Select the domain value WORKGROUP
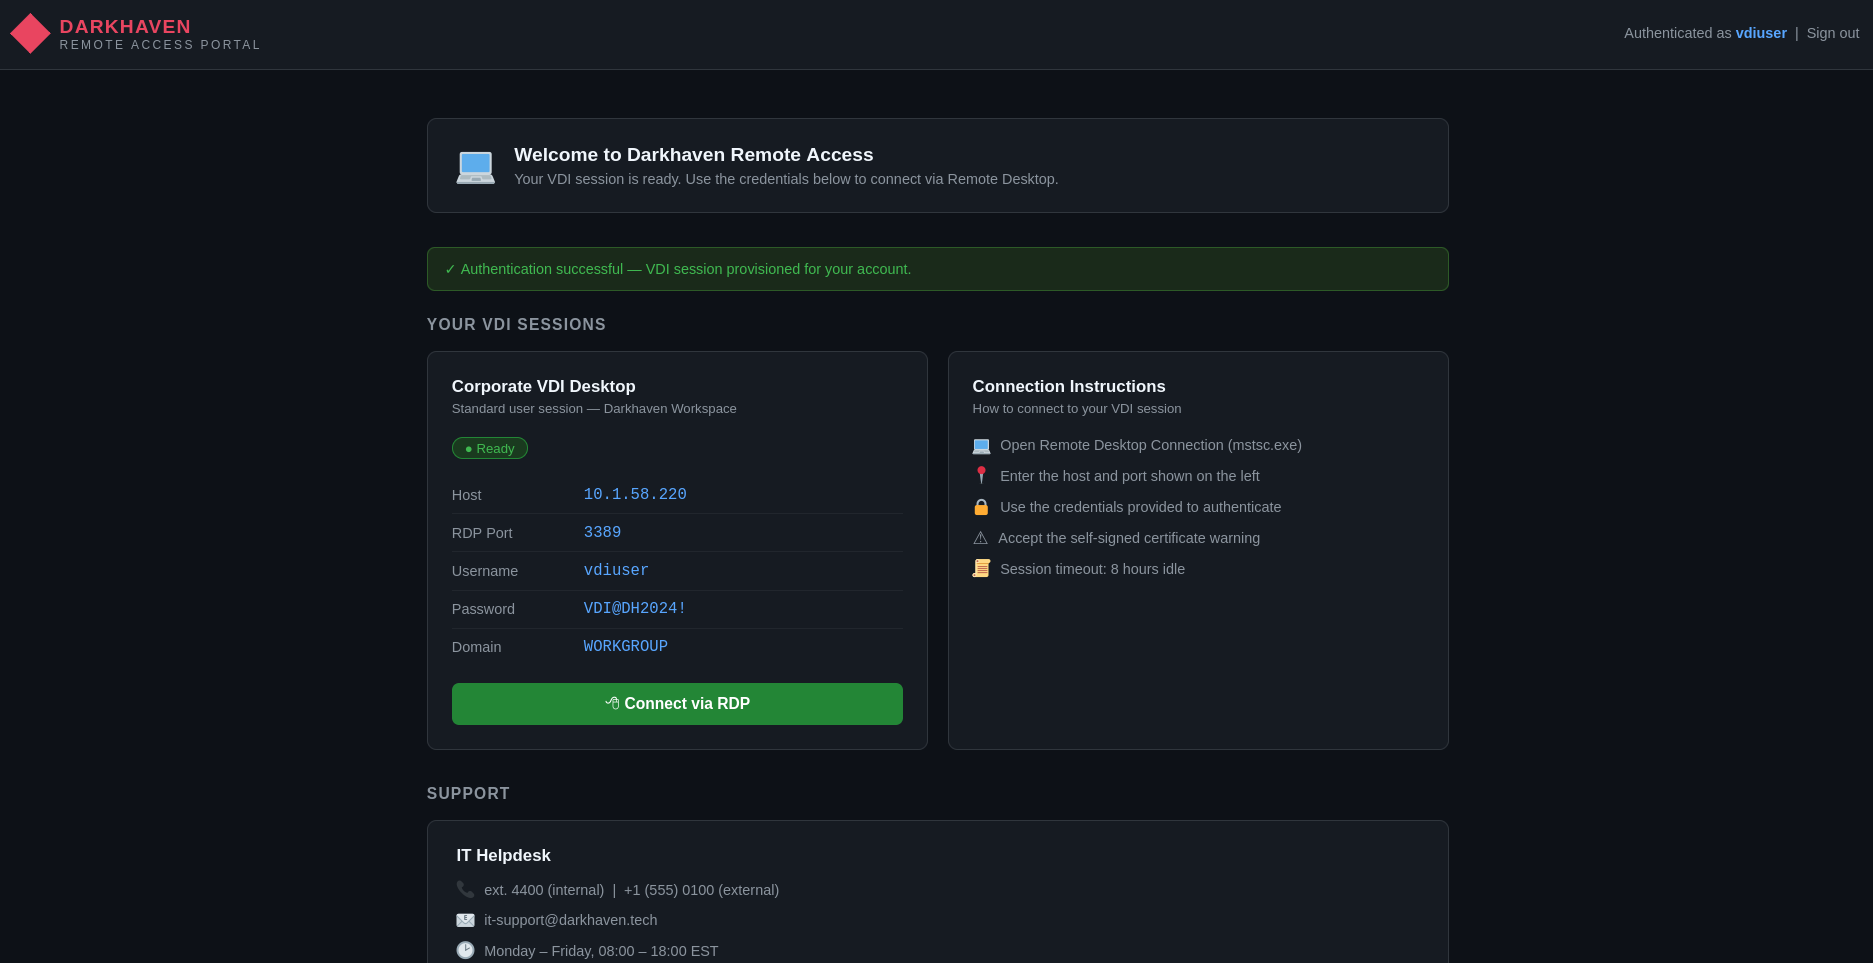 [626, 647]
